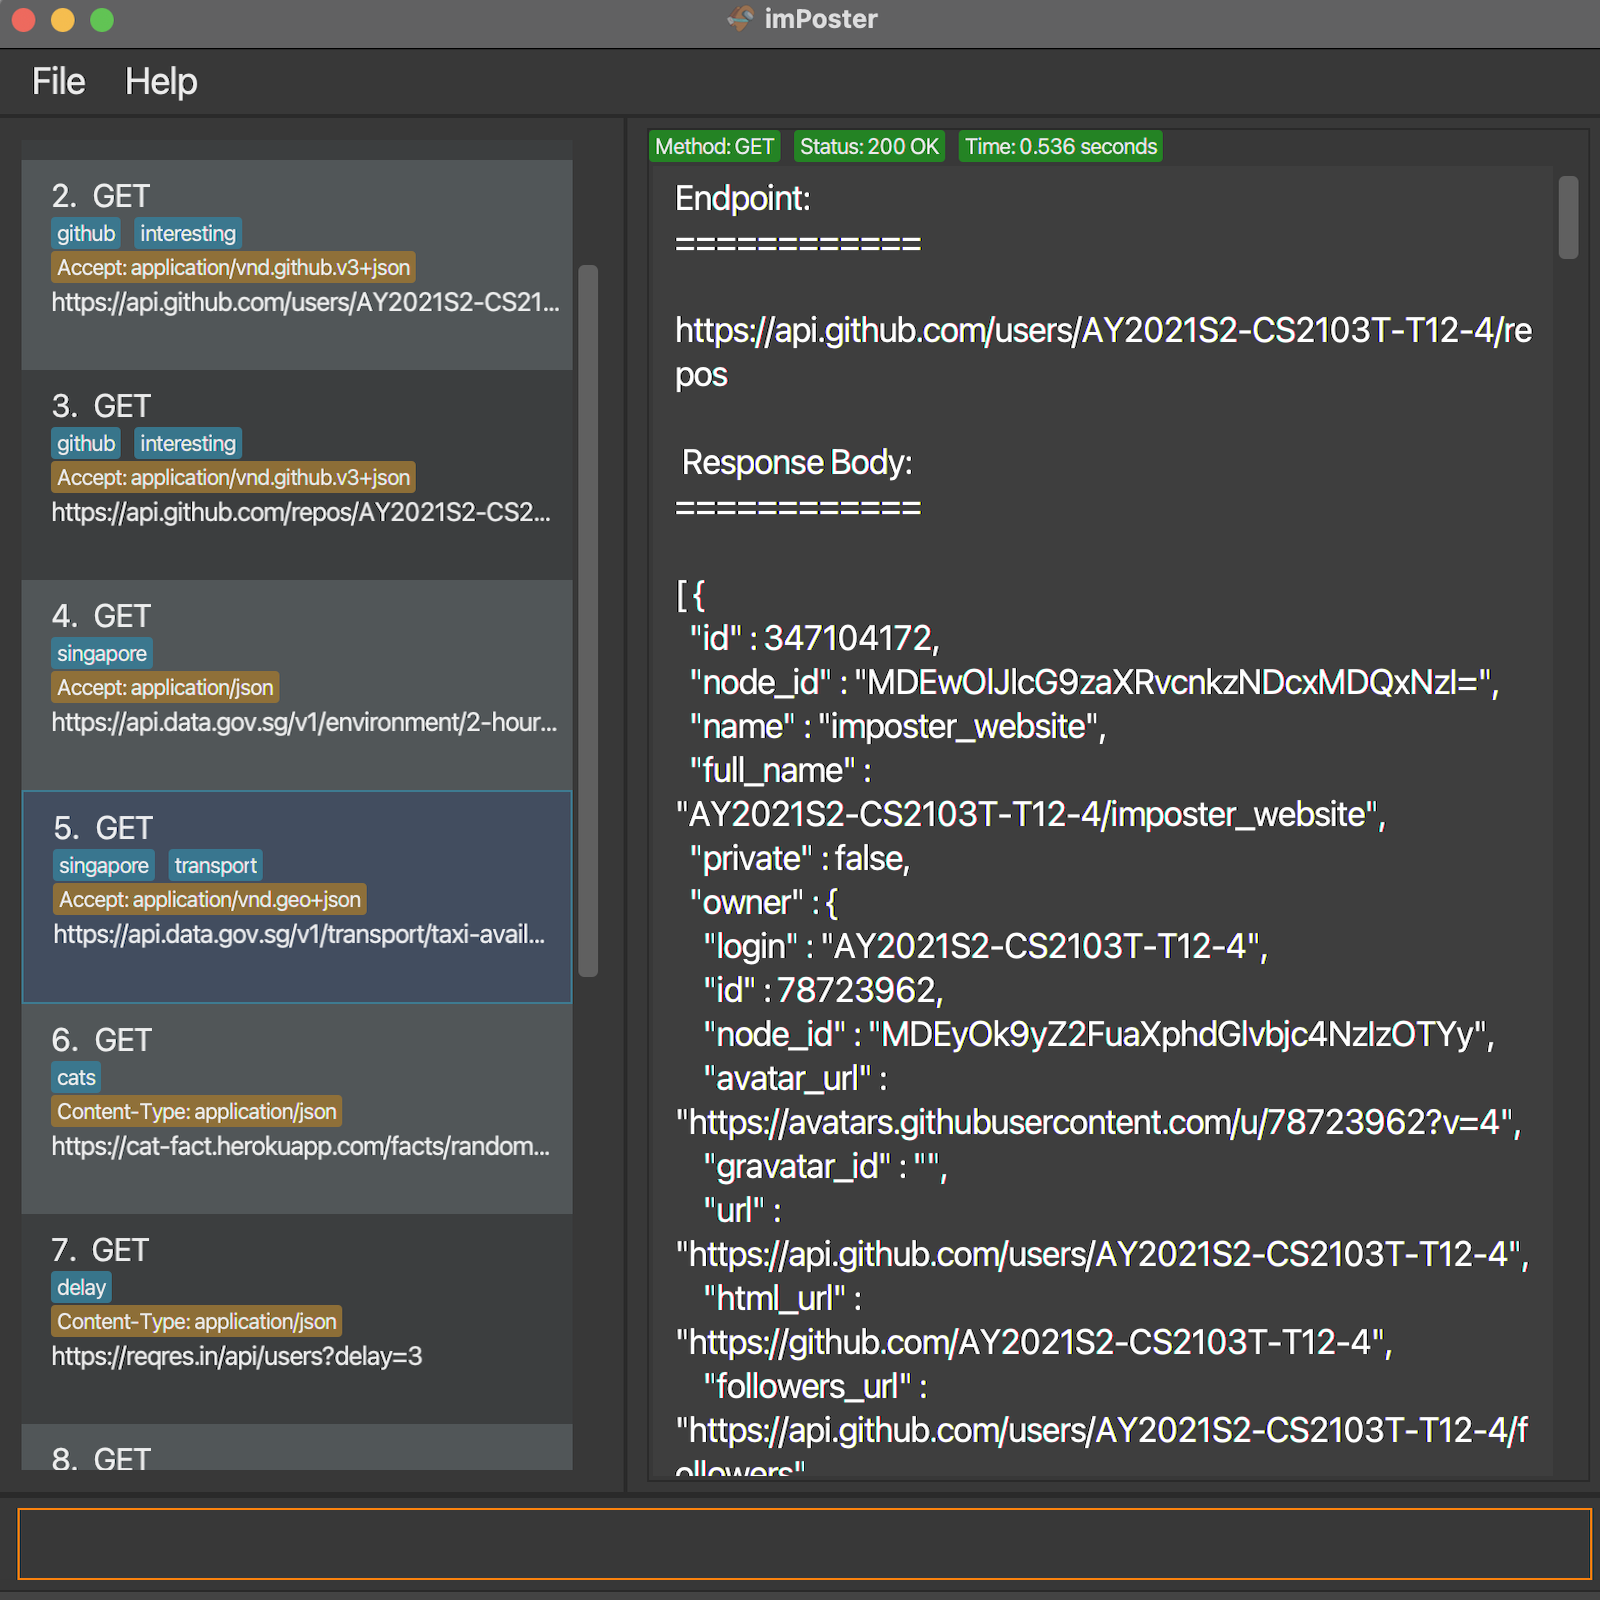Open the File menu

pos(58,81)
